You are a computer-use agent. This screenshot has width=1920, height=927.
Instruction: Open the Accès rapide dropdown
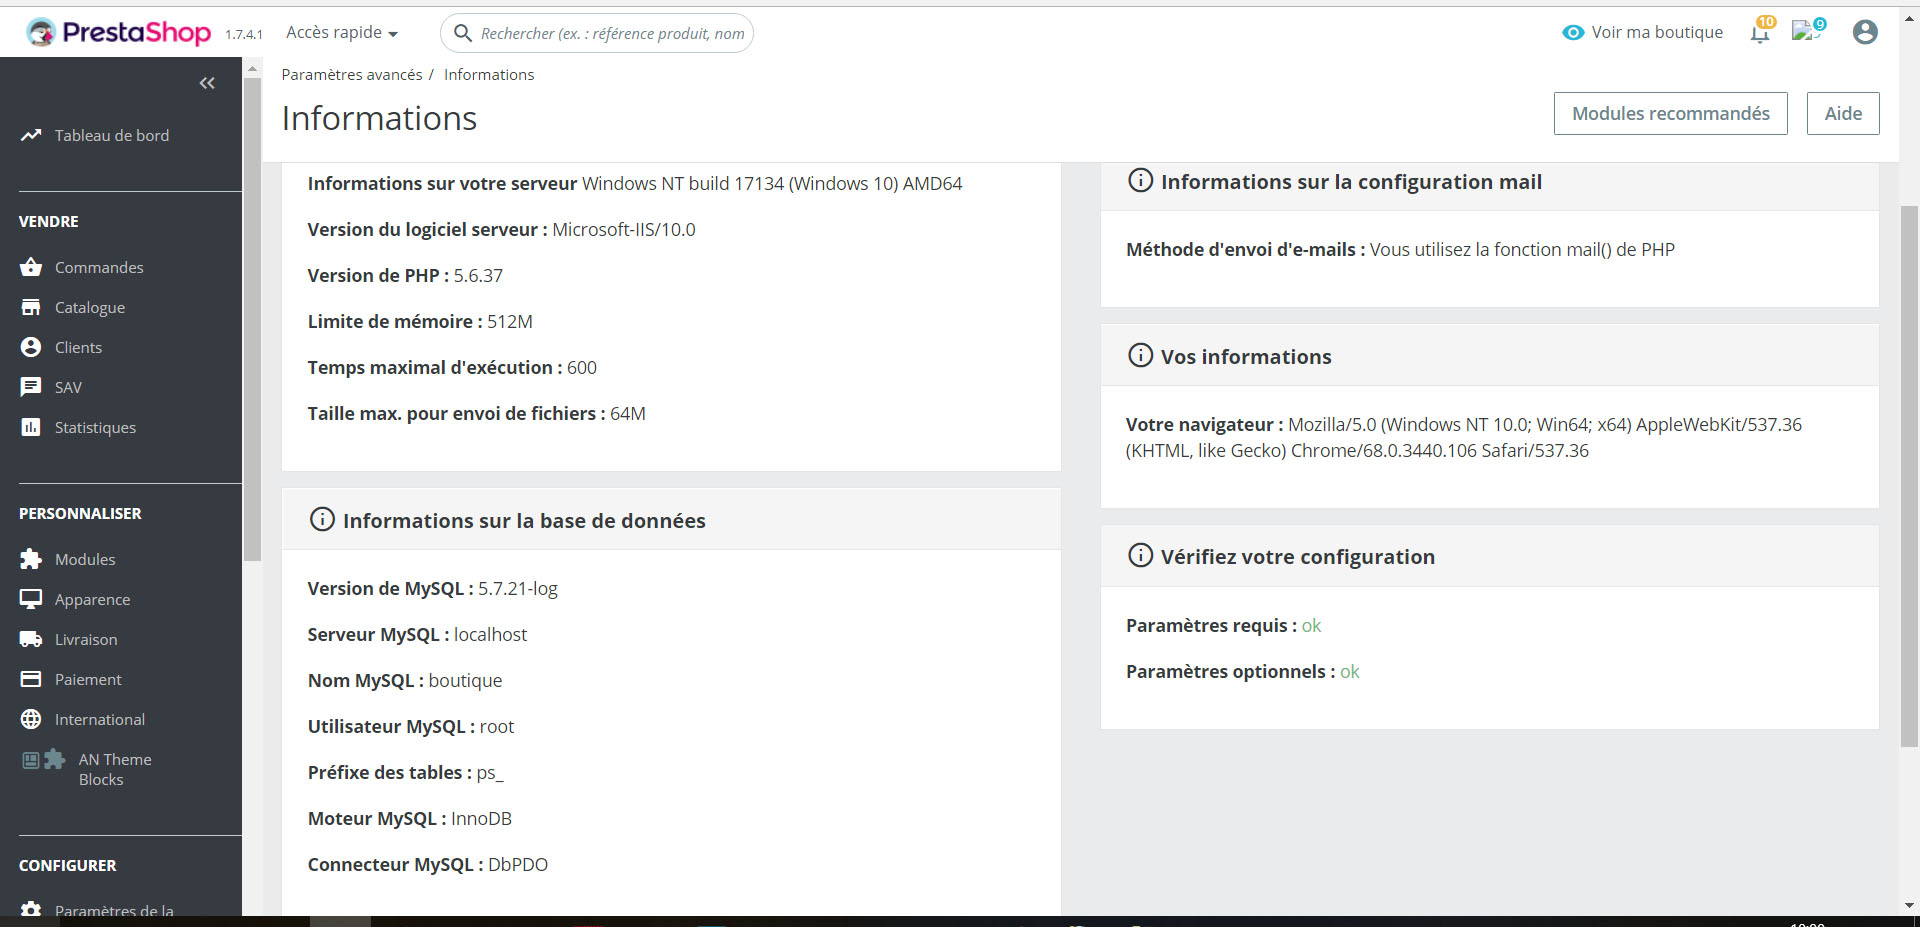[x=342, y=33]
